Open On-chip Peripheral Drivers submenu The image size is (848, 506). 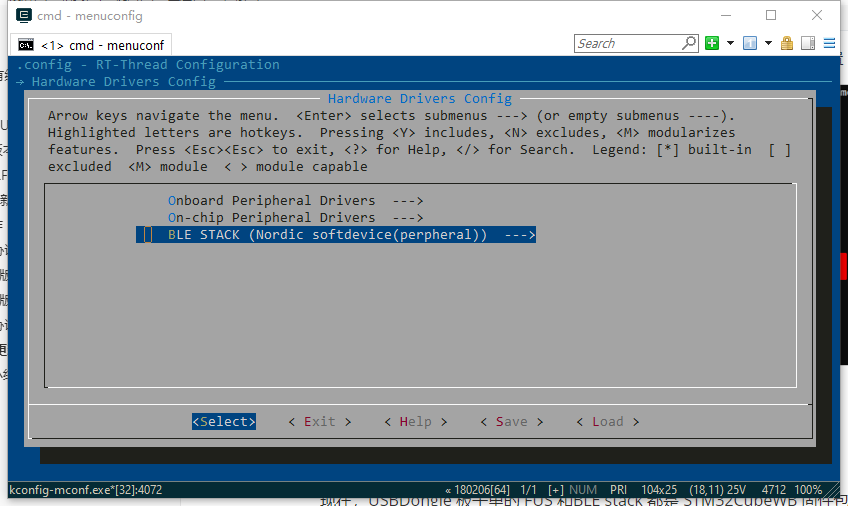pyautogui.click(x=295, y=217)
